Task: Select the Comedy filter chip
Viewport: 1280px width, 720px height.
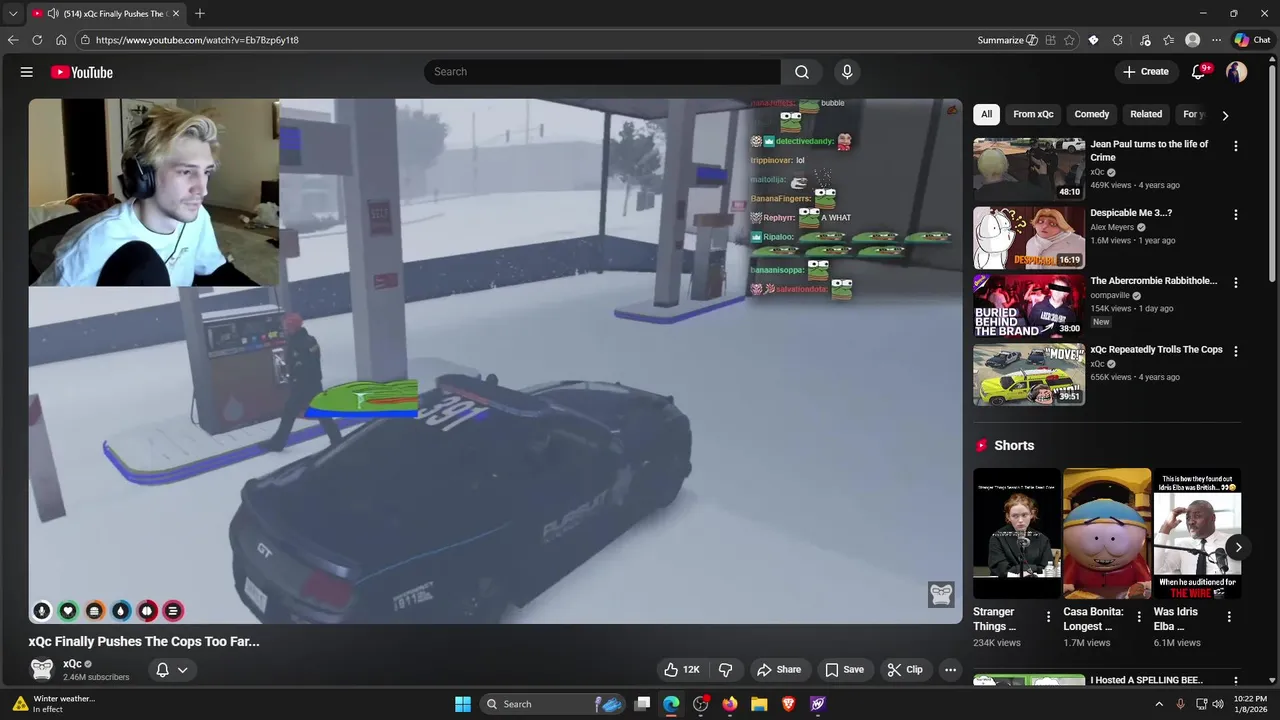Action: point(1091,114)
